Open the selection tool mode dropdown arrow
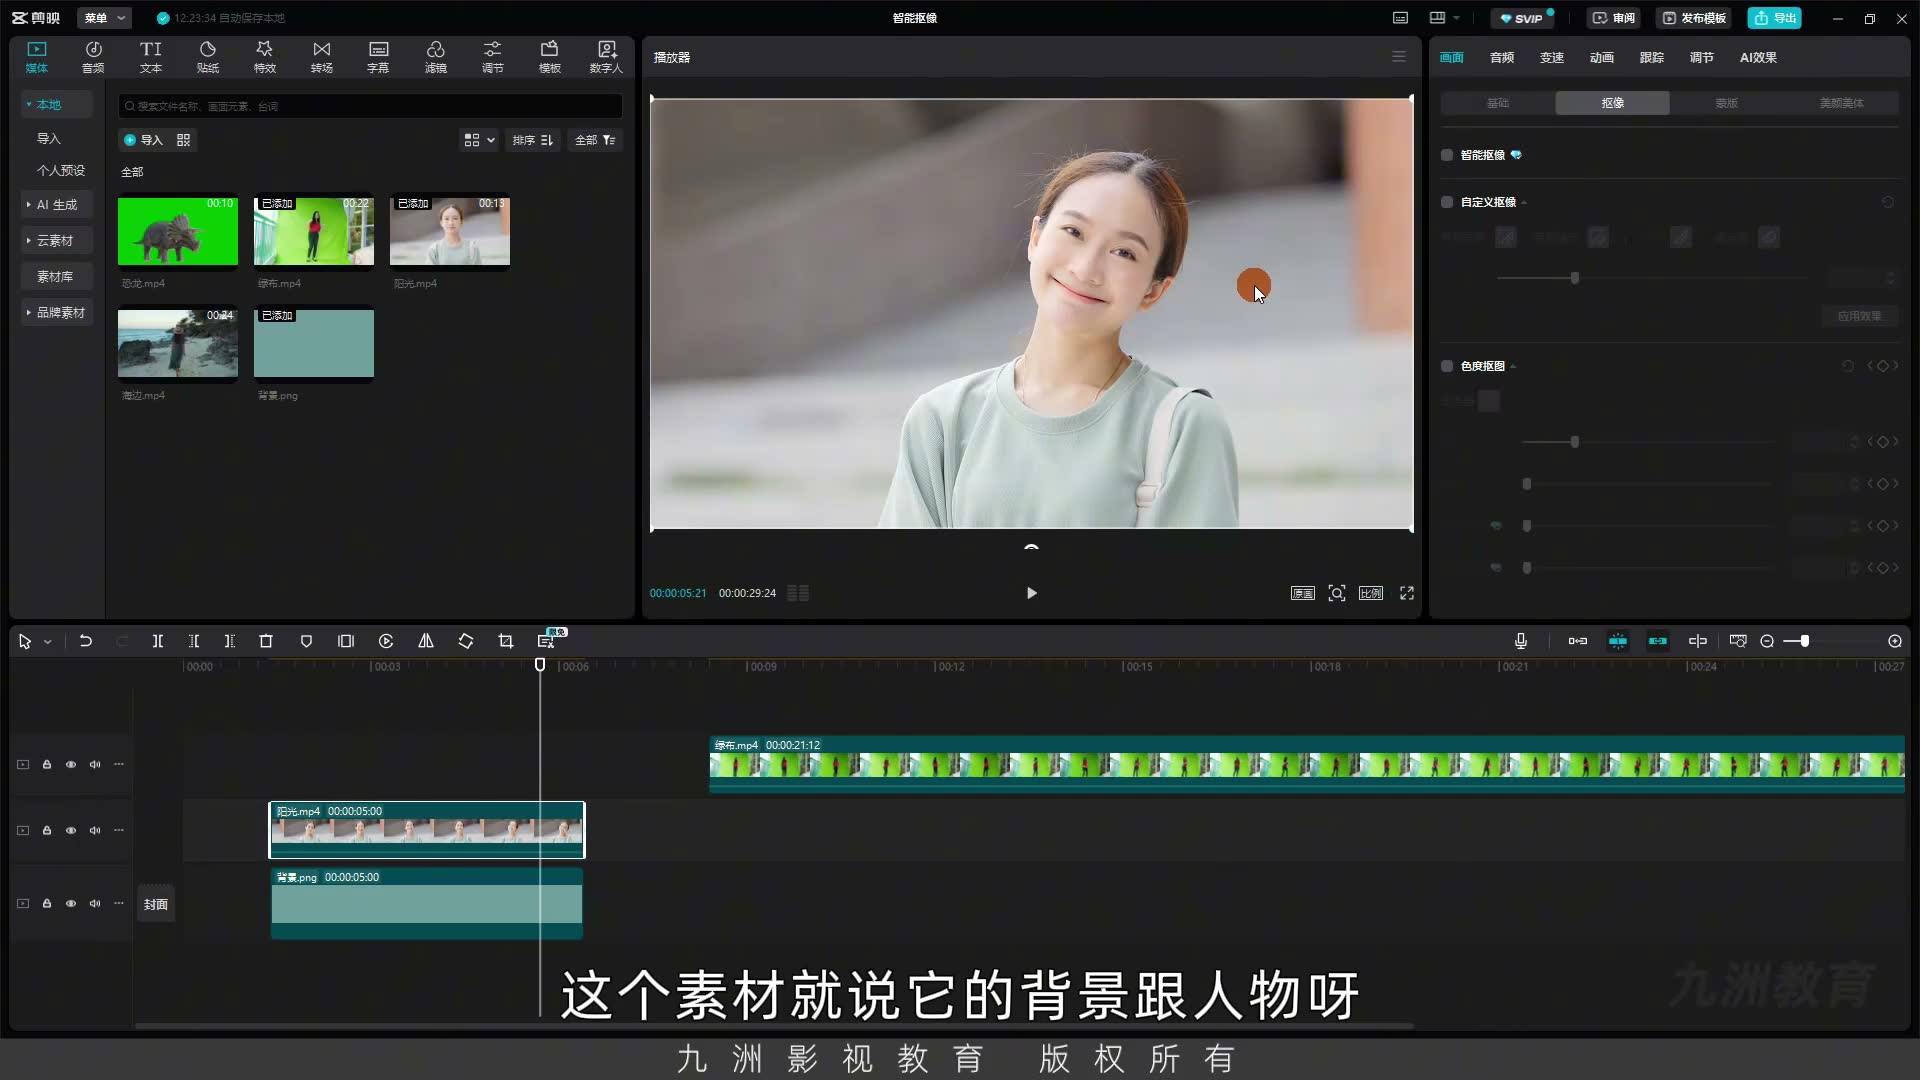Screen dimensions: 1920x1080 47,642
